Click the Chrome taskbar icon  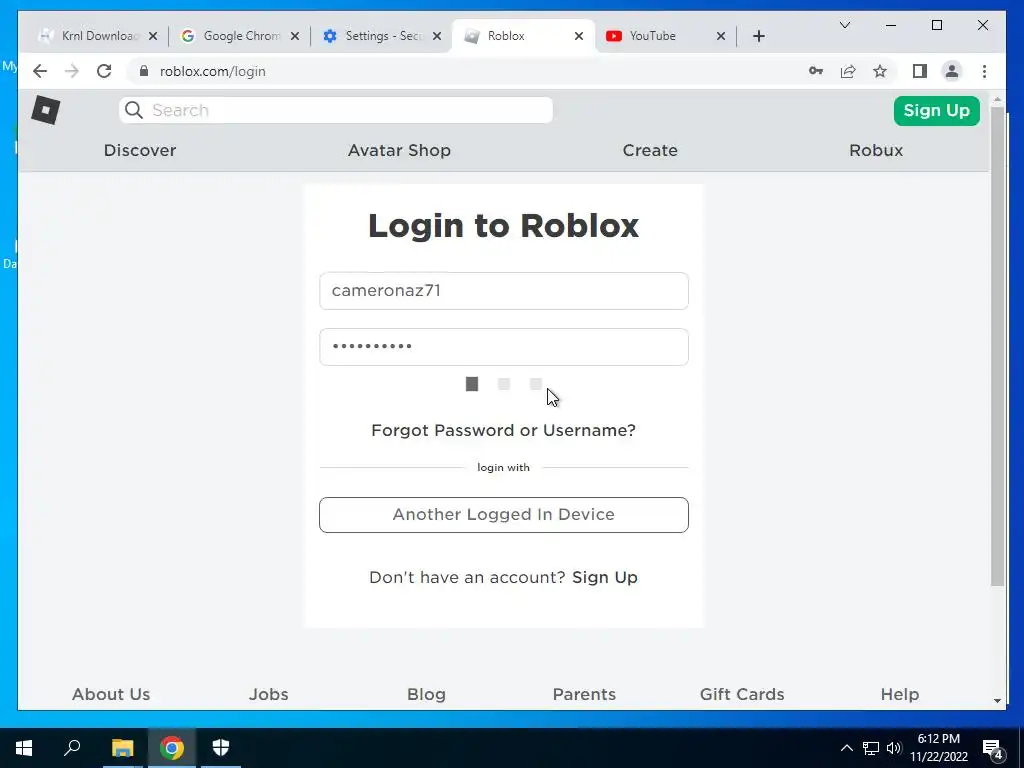click(172, 748)
